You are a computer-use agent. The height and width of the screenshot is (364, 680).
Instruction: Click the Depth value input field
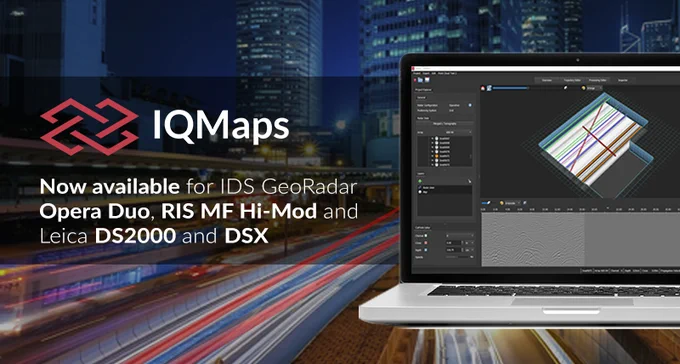453,250
